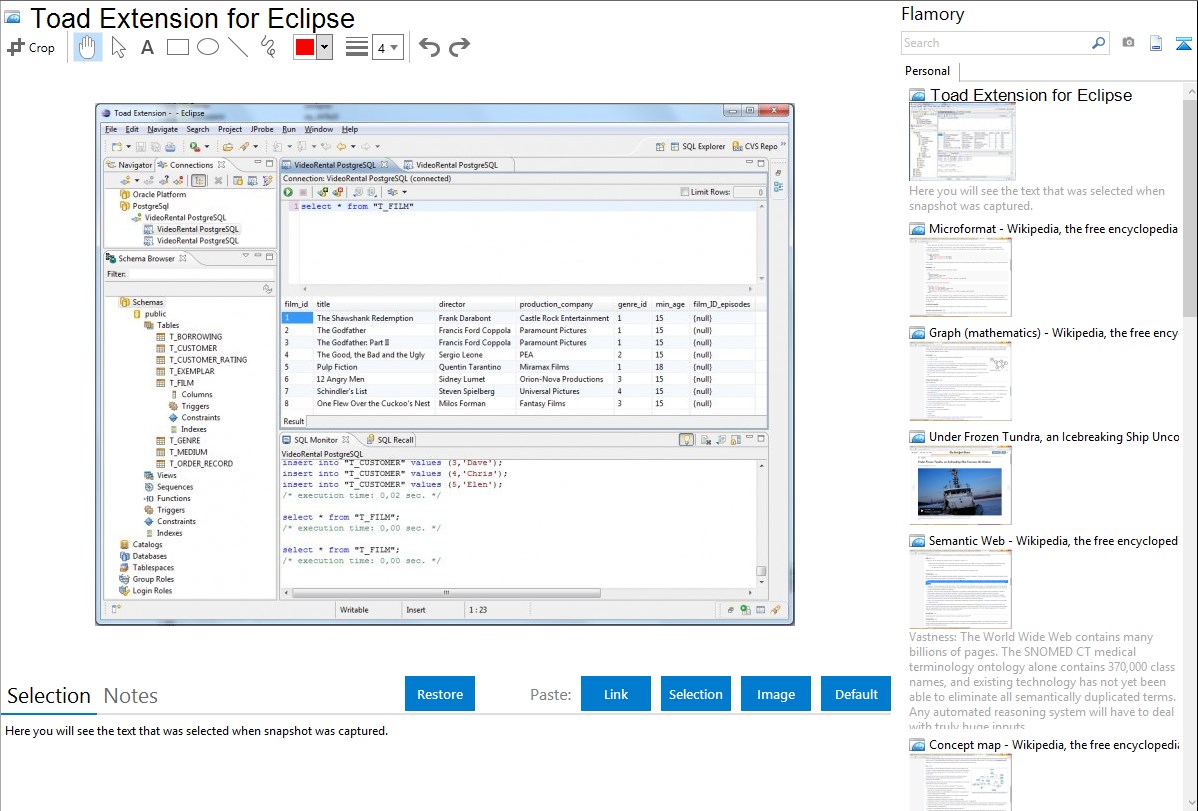Open the Semantic Web snapshot thumbnail
The image size is (1198, 811).
coord(960,588)
